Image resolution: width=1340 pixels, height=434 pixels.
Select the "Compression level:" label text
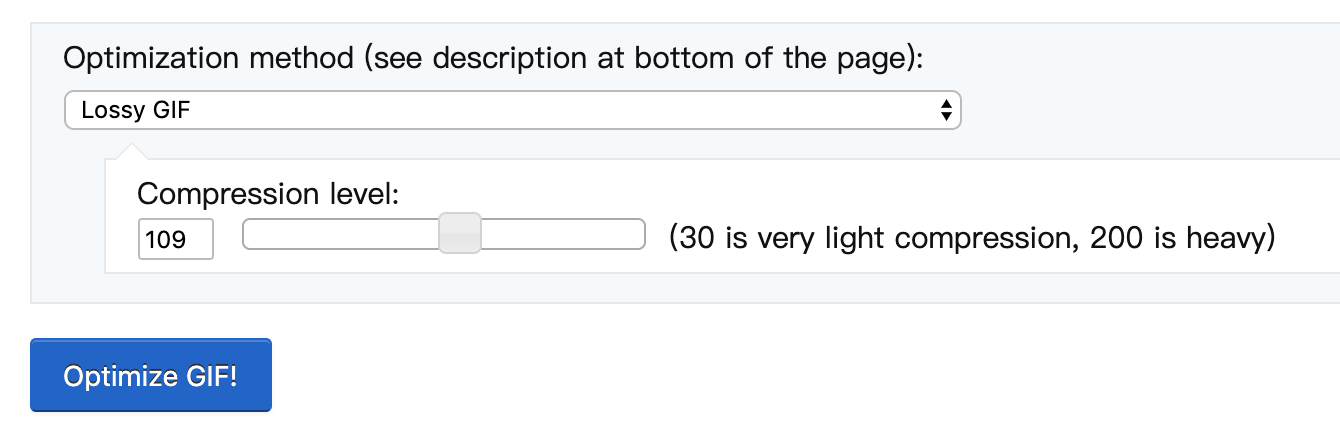click(x=268, y=193)
